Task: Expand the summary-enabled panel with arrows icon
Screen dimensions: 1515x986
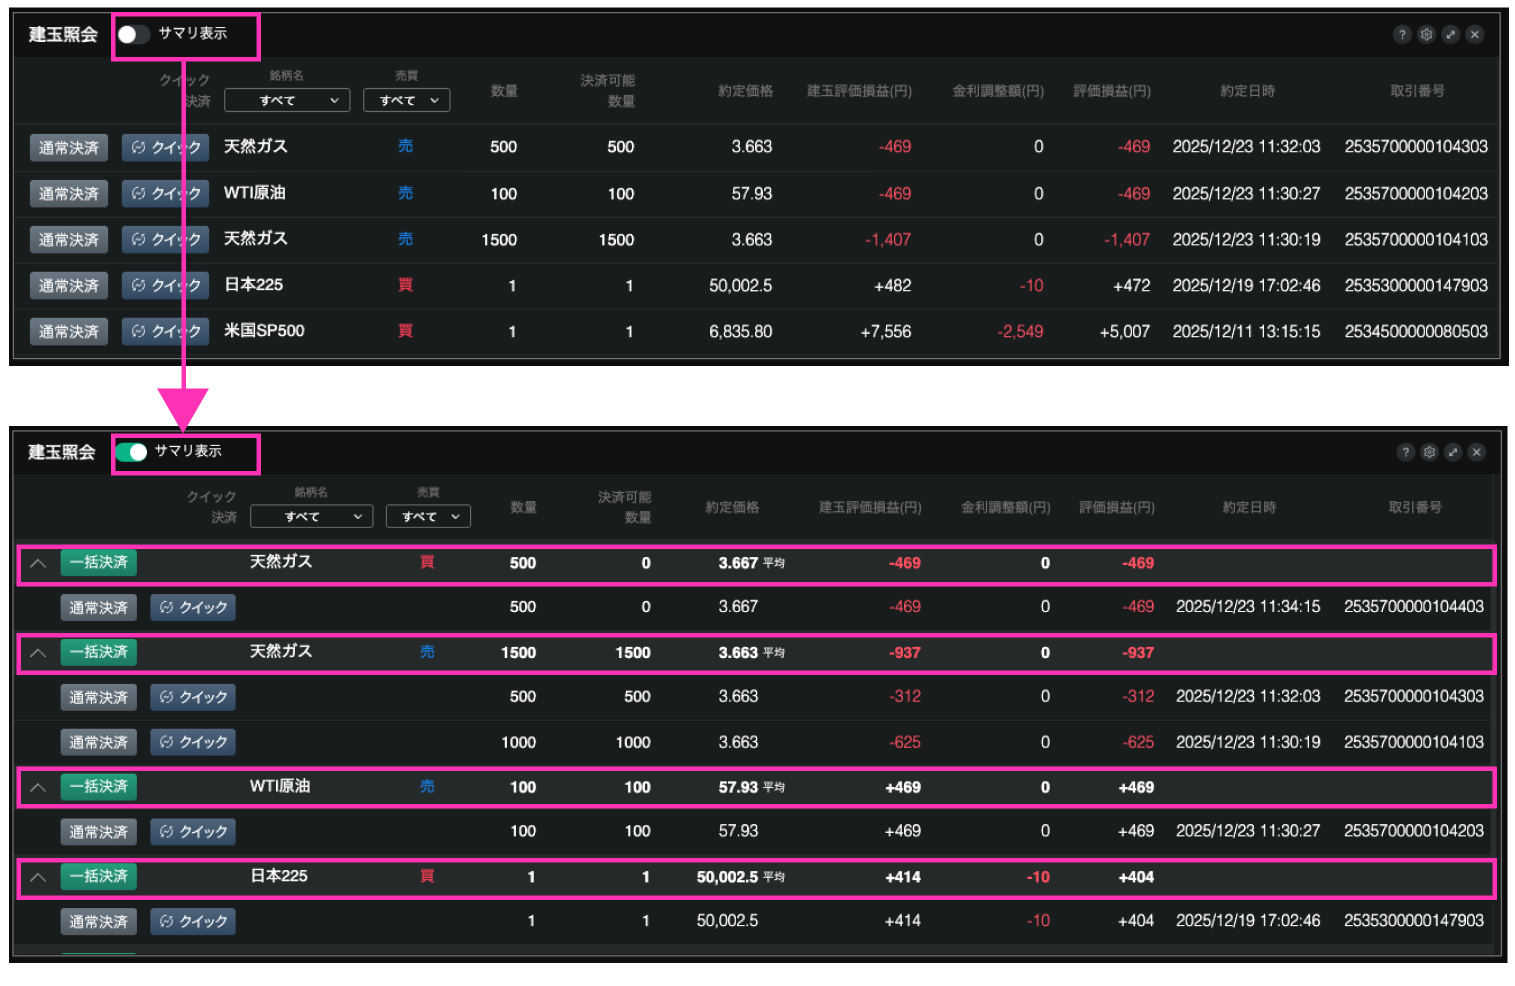Action: click(1453, 452)
